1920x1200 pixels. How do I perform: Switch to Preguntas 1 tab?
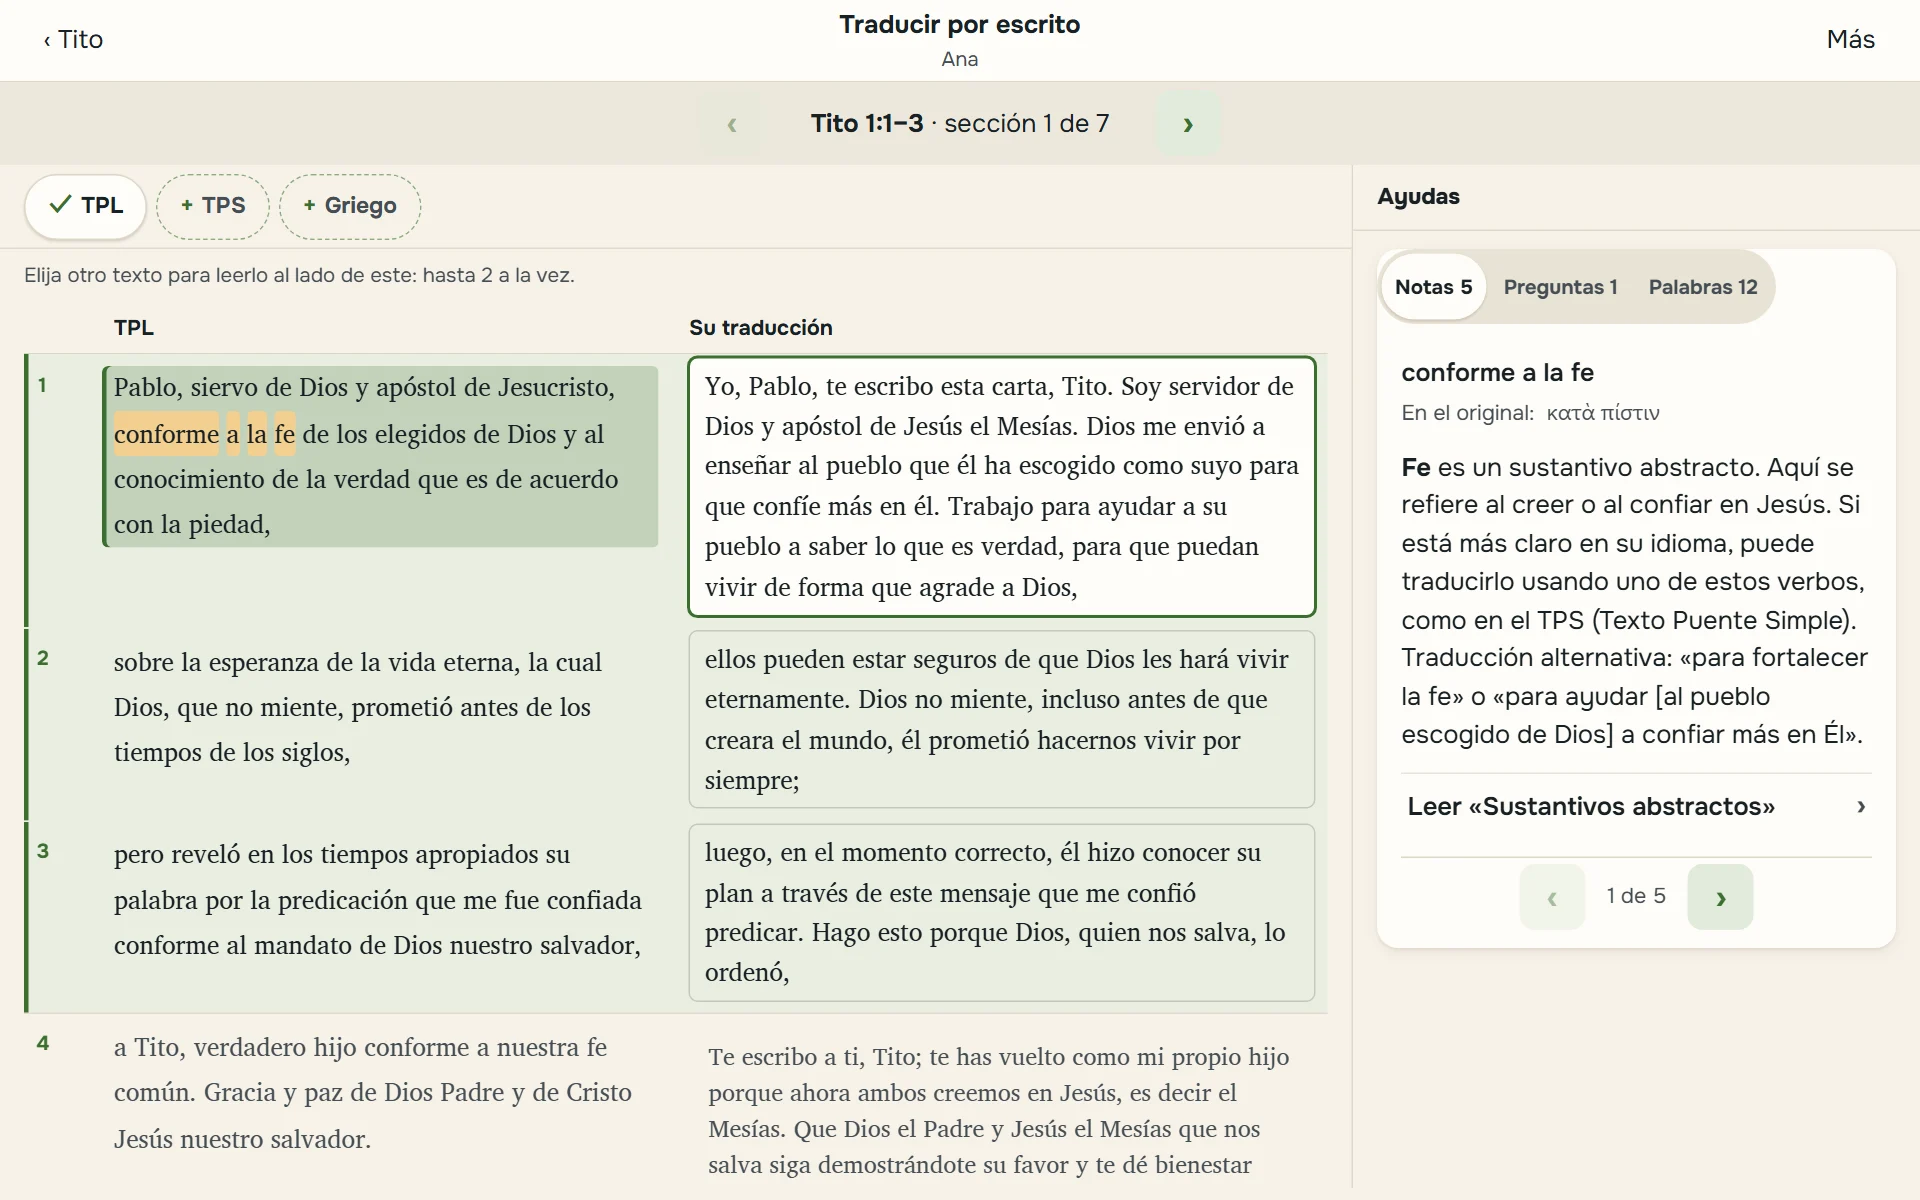click(x=1560, y=287)
